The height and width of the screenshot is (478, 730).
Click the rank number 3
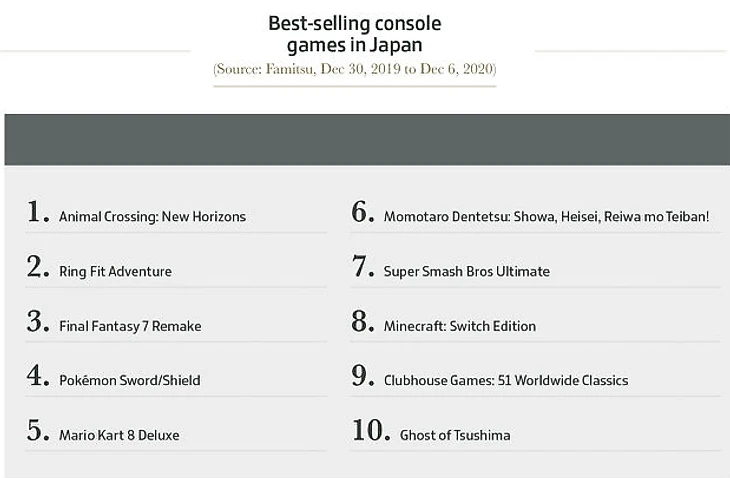pyautogui.click(x=38, y=322)
